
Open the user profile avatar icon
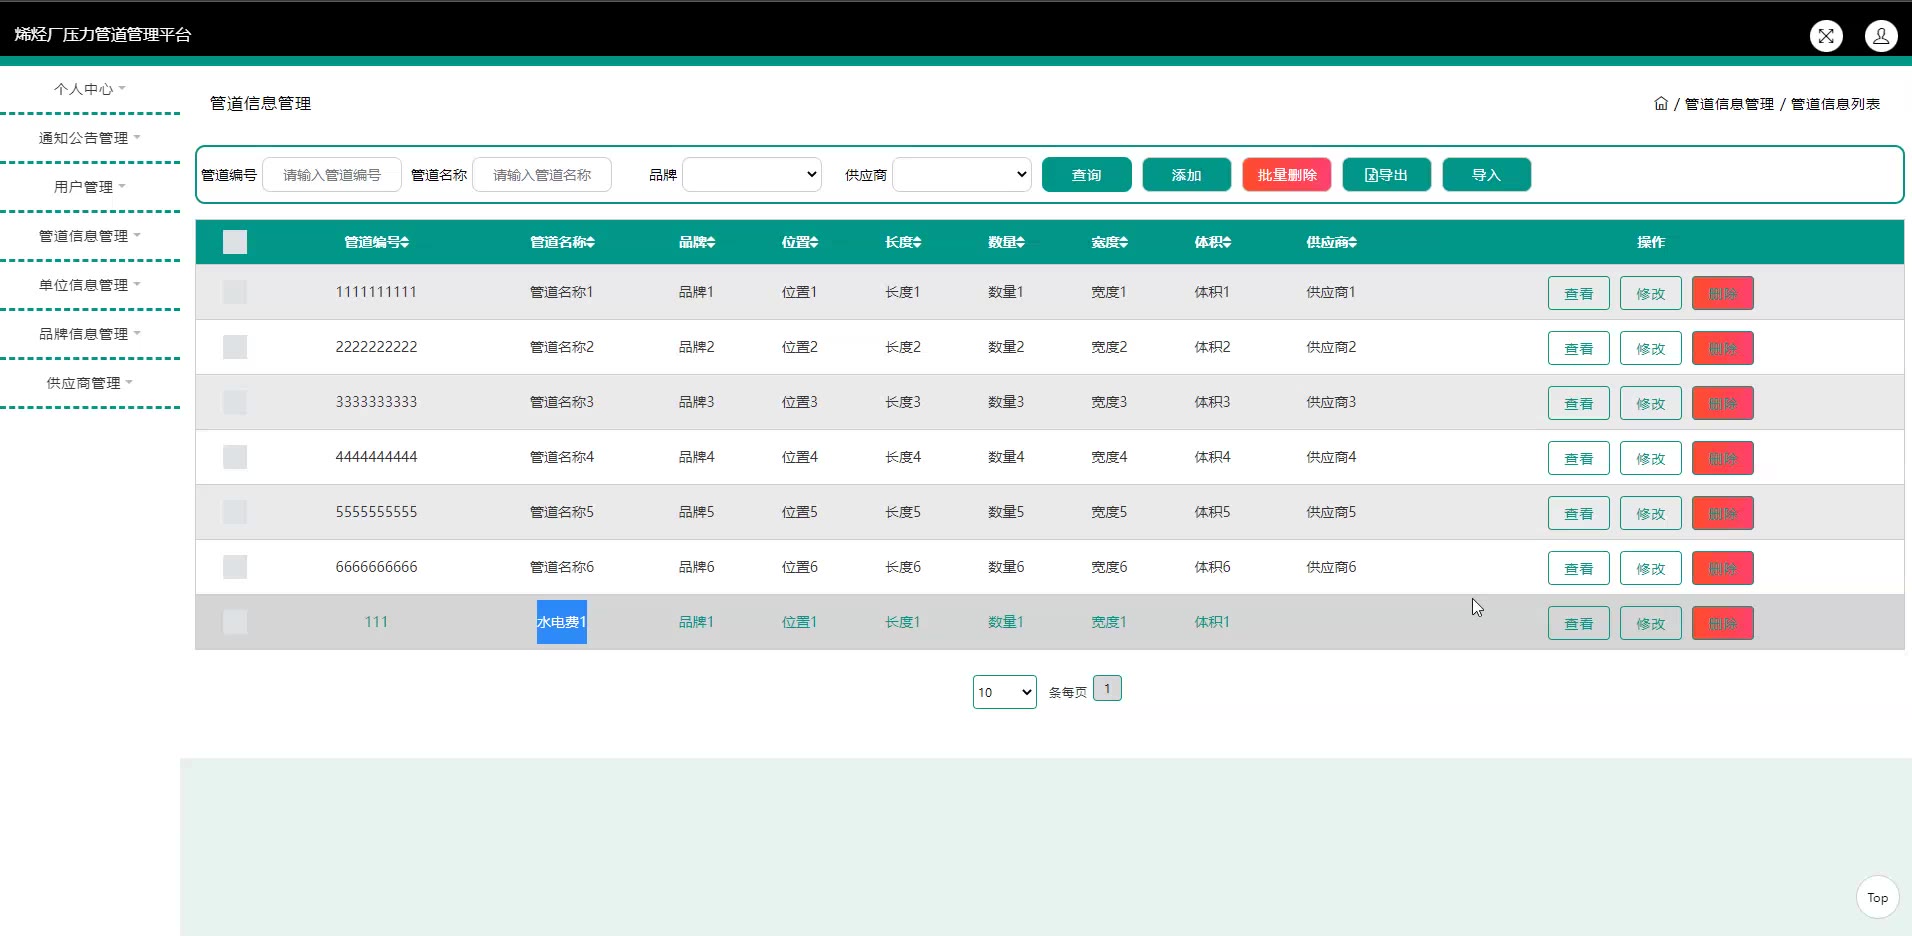pyautogui.click(x=1881, y=36)
